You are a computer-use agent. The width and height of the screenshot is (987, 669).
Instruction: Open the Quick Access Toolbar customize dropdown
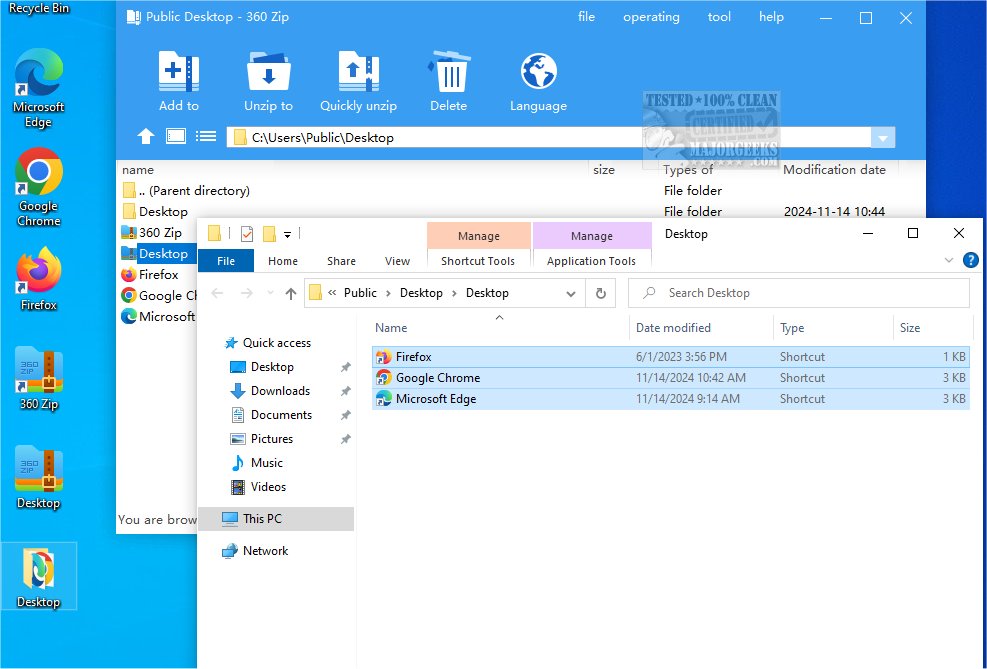pos(288,234)
